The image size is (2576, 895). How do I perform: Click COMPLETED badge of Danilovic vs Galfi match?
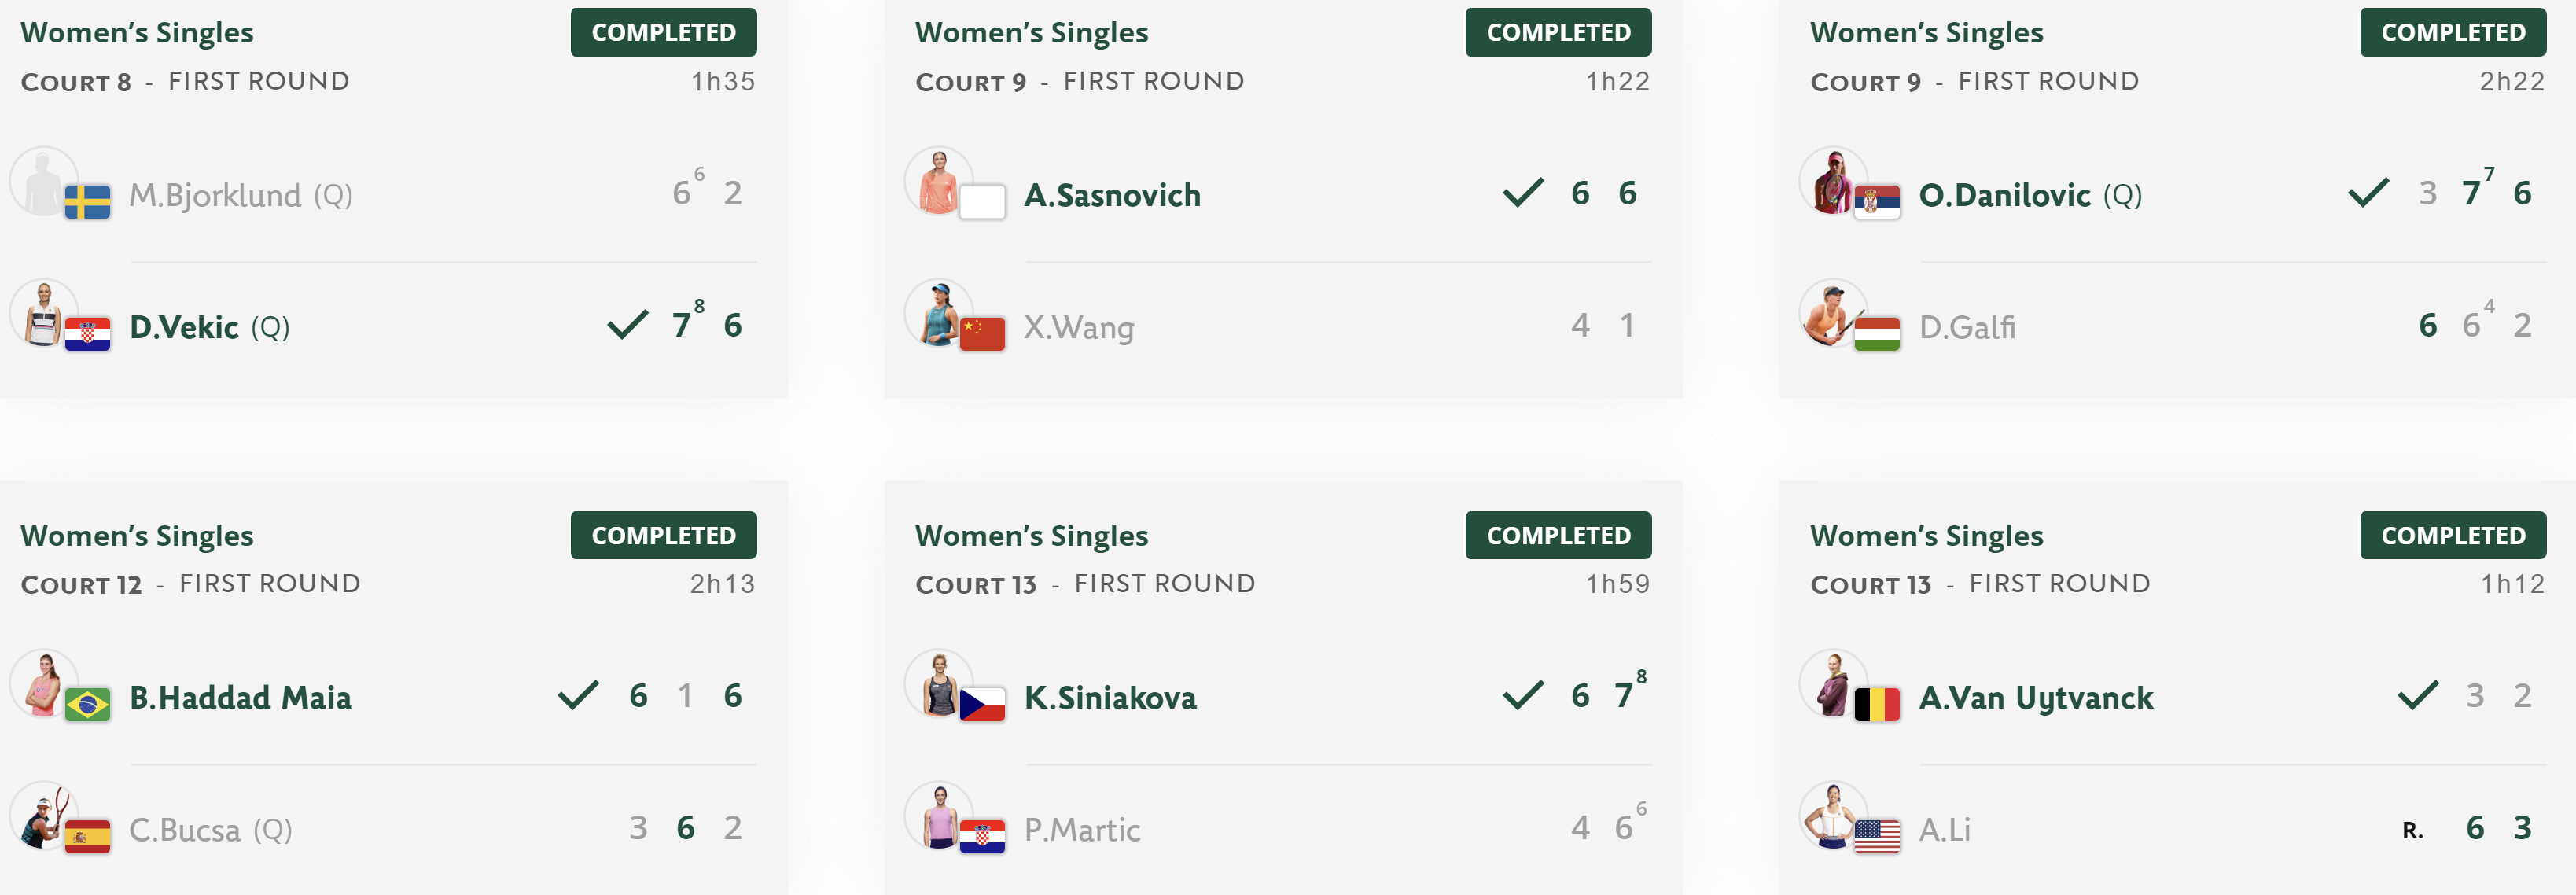[x=2453, y=33]
